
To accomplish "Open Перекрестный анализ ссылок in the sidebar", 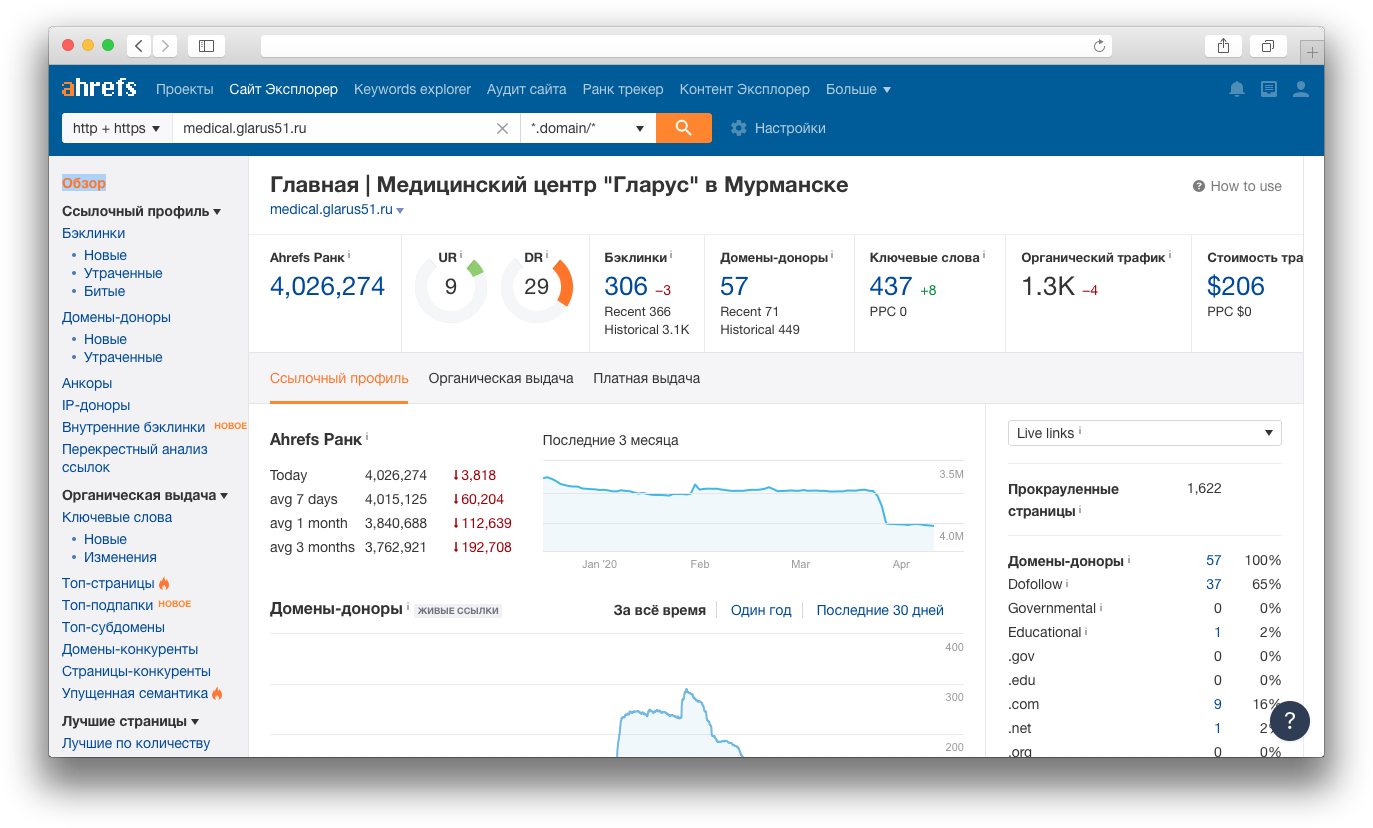I will click(x=135, y=458).
